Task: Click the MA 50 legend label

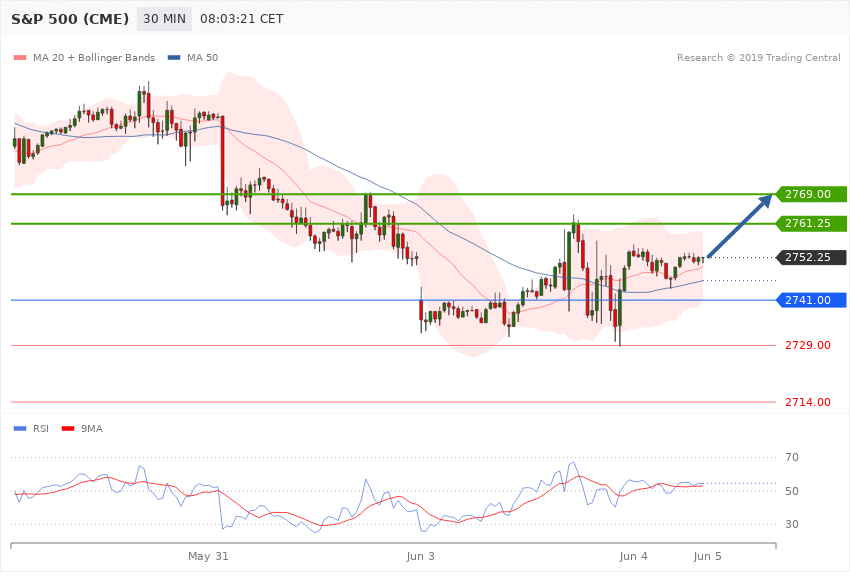Action: 203,57
